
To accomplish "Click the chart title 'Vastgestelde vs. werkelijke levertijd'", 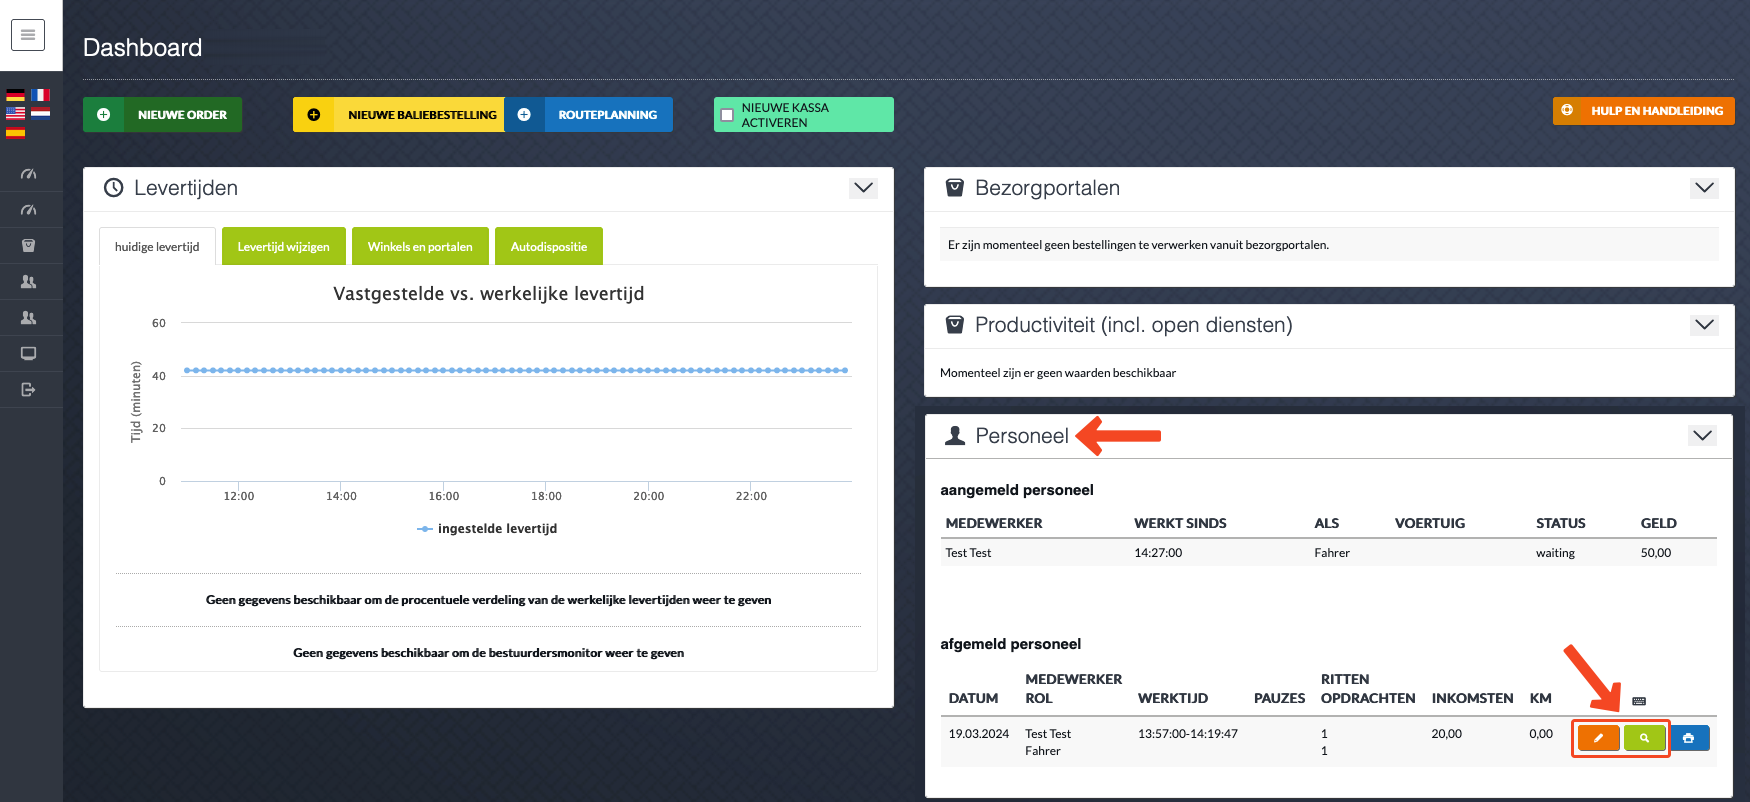I will pos(489,294).
